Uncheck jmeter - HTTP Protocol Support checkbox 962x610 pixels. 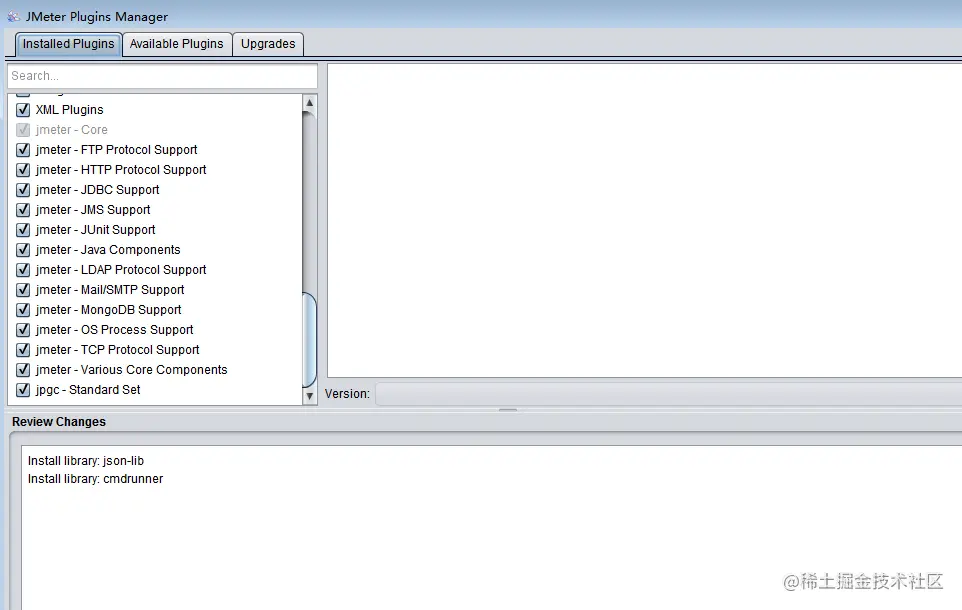(23, 170)
